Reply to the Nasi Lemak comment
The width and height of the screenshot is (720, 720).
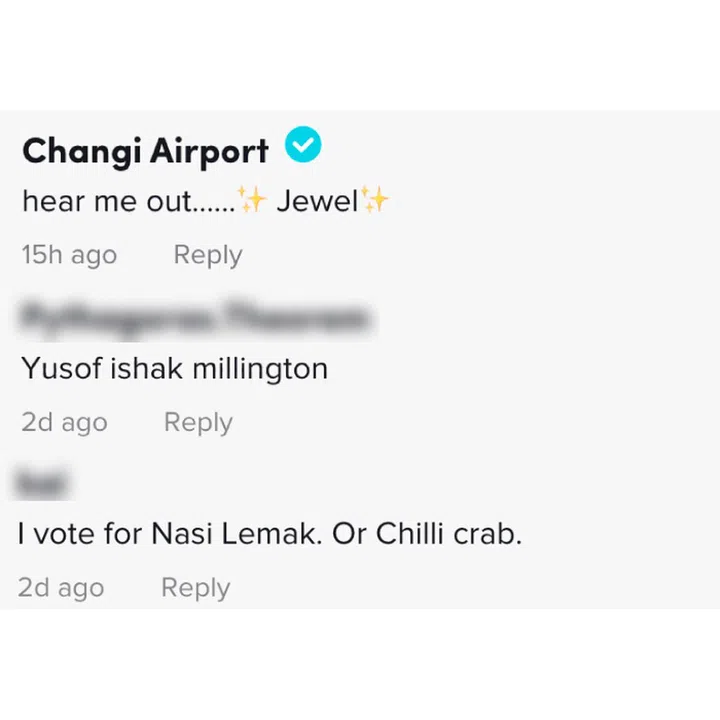pyautogui.click(x=195, y=588)
